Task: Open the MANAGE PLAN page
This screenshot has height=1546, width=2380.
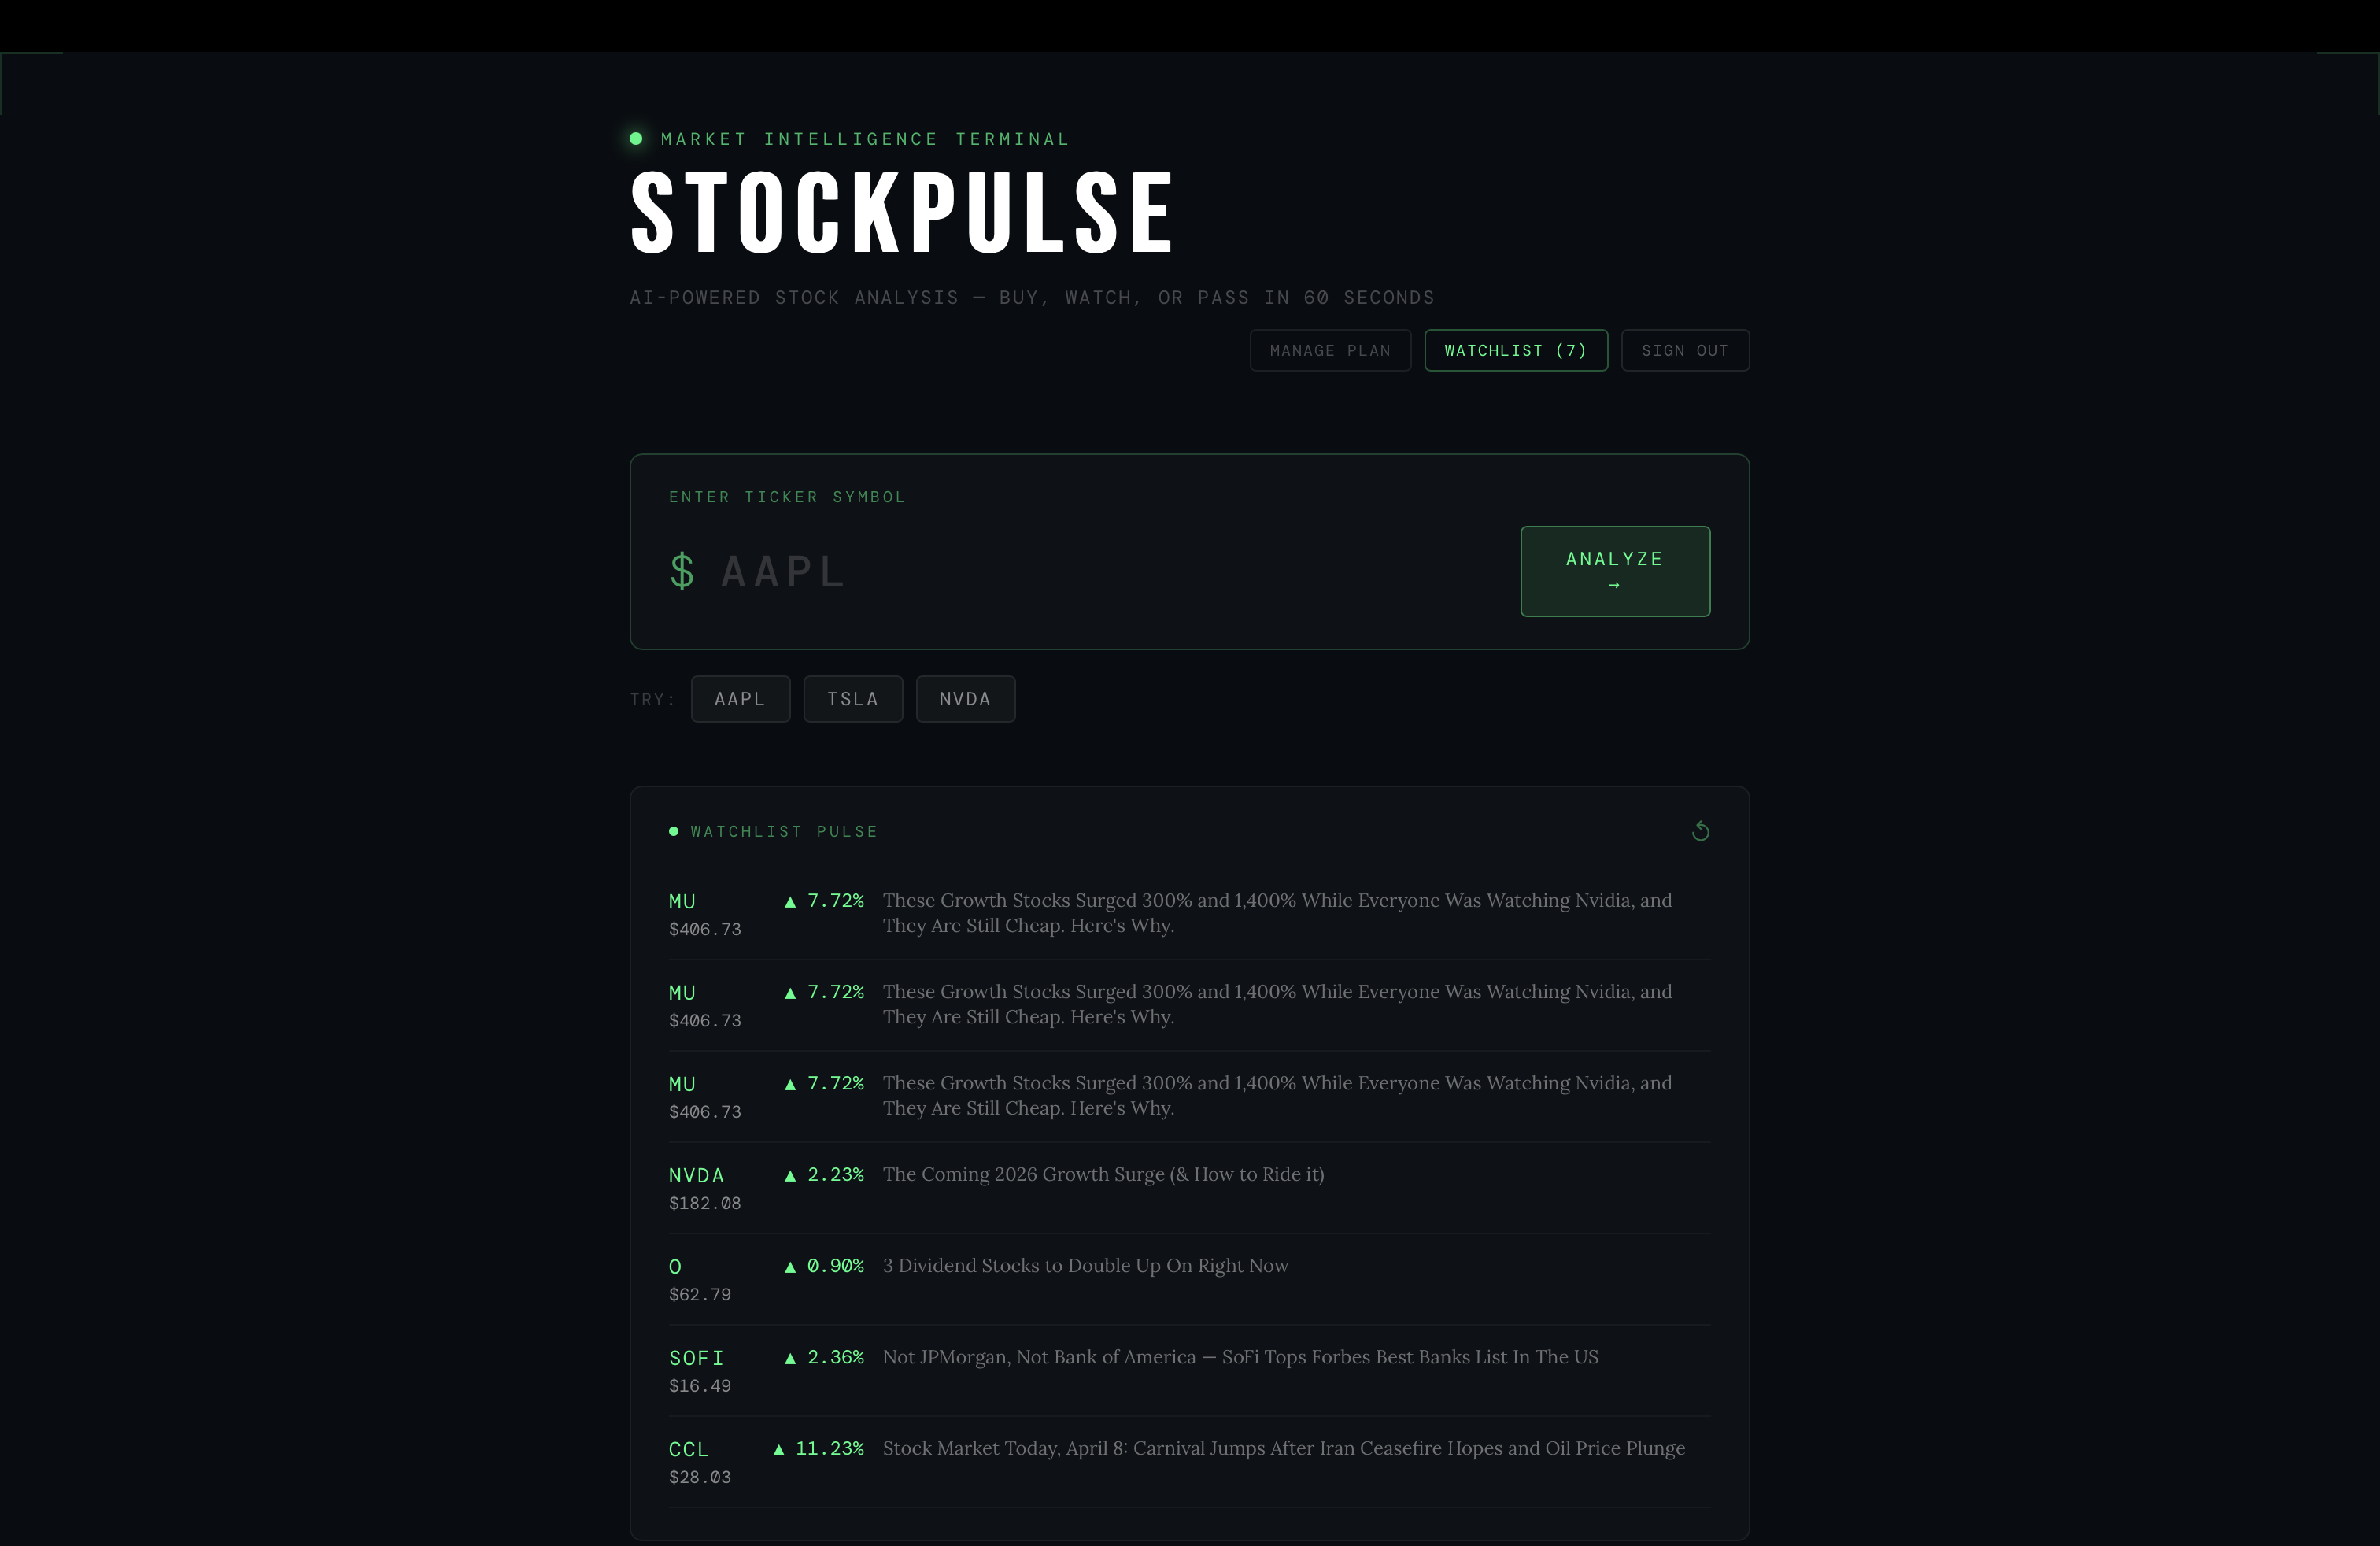Action: coord(1330,350)
